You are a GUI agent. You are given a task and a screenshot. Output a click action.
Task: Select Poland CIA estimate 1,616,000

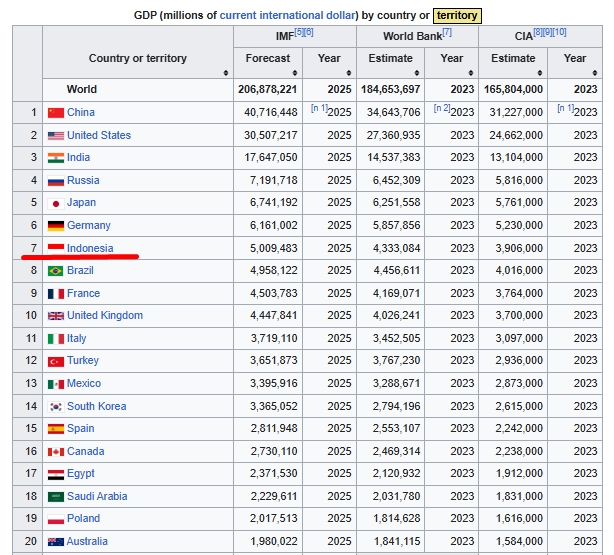pos(519,519)
